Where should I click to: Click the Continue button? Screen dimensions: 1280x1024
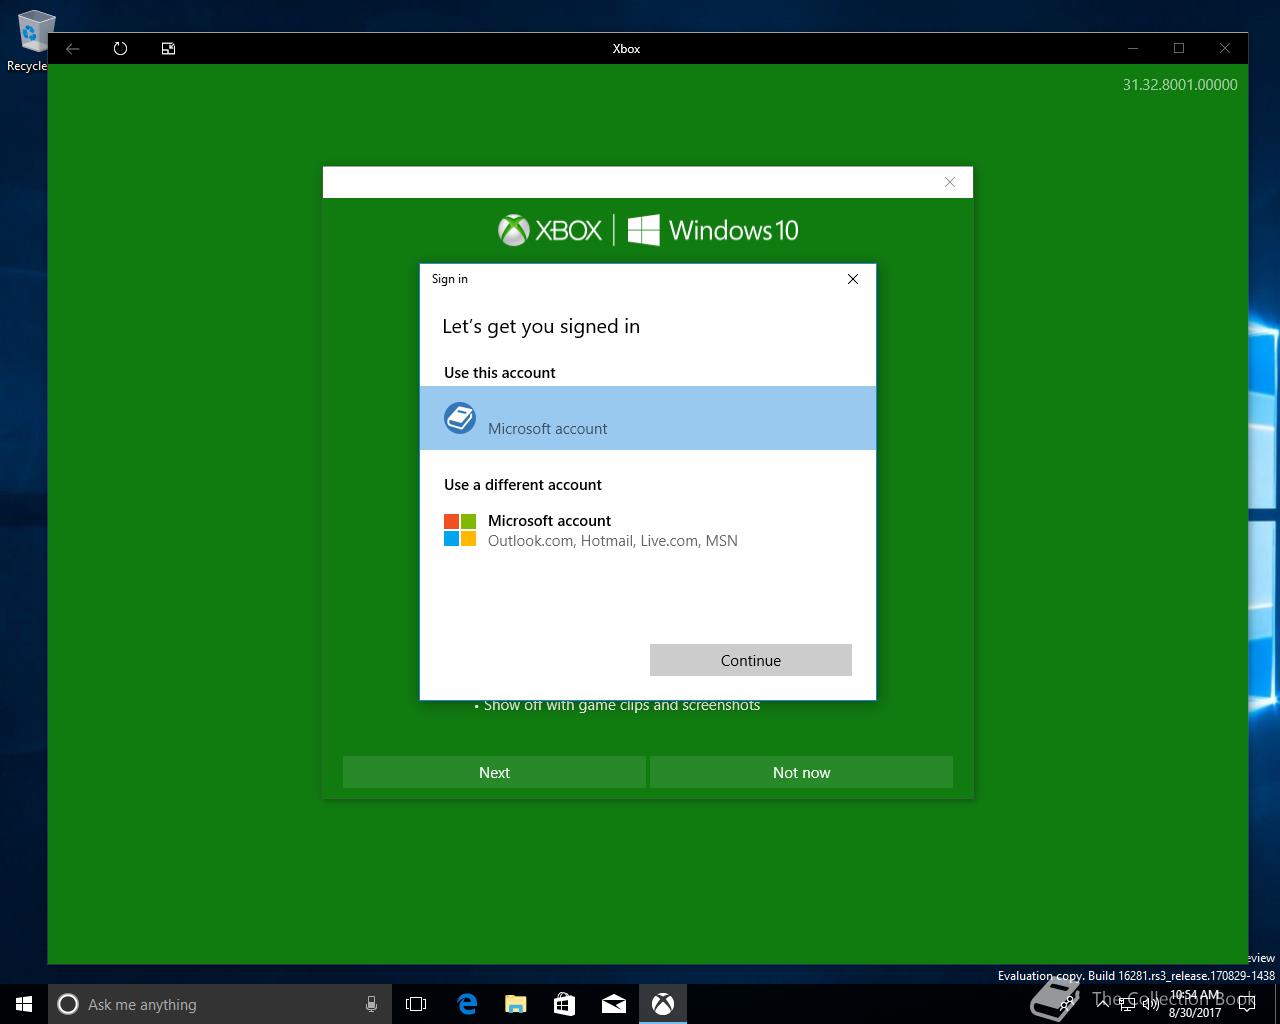coord(751,660)
